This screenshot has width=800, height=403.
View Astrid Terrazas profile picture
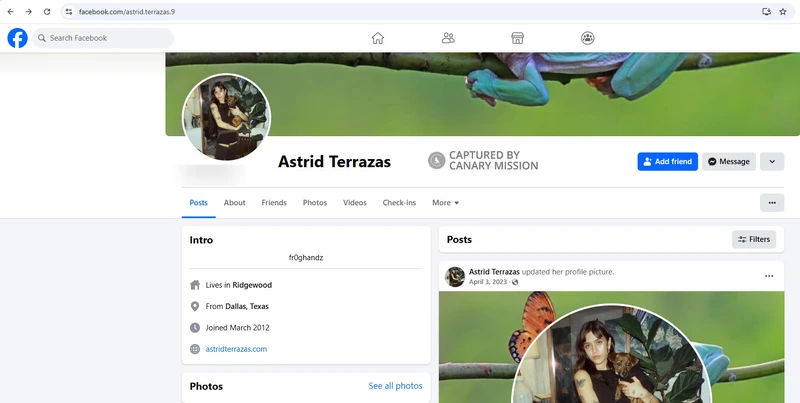(227, 117)
